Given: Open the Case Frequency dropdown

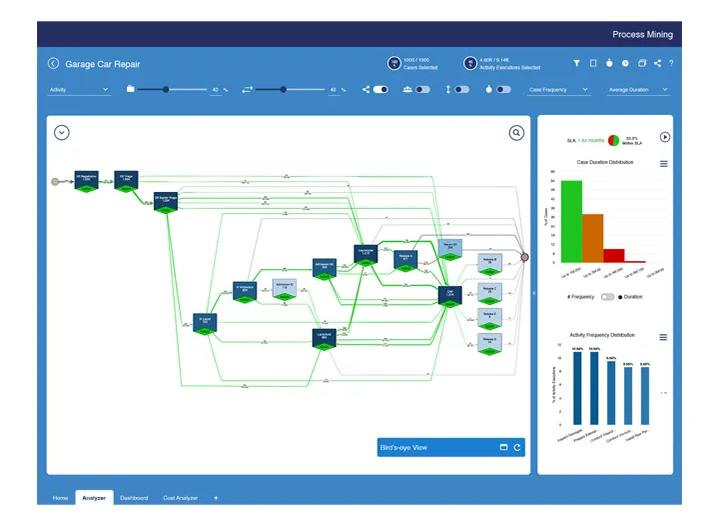Looking at the screenshot, I should [558, 90].
